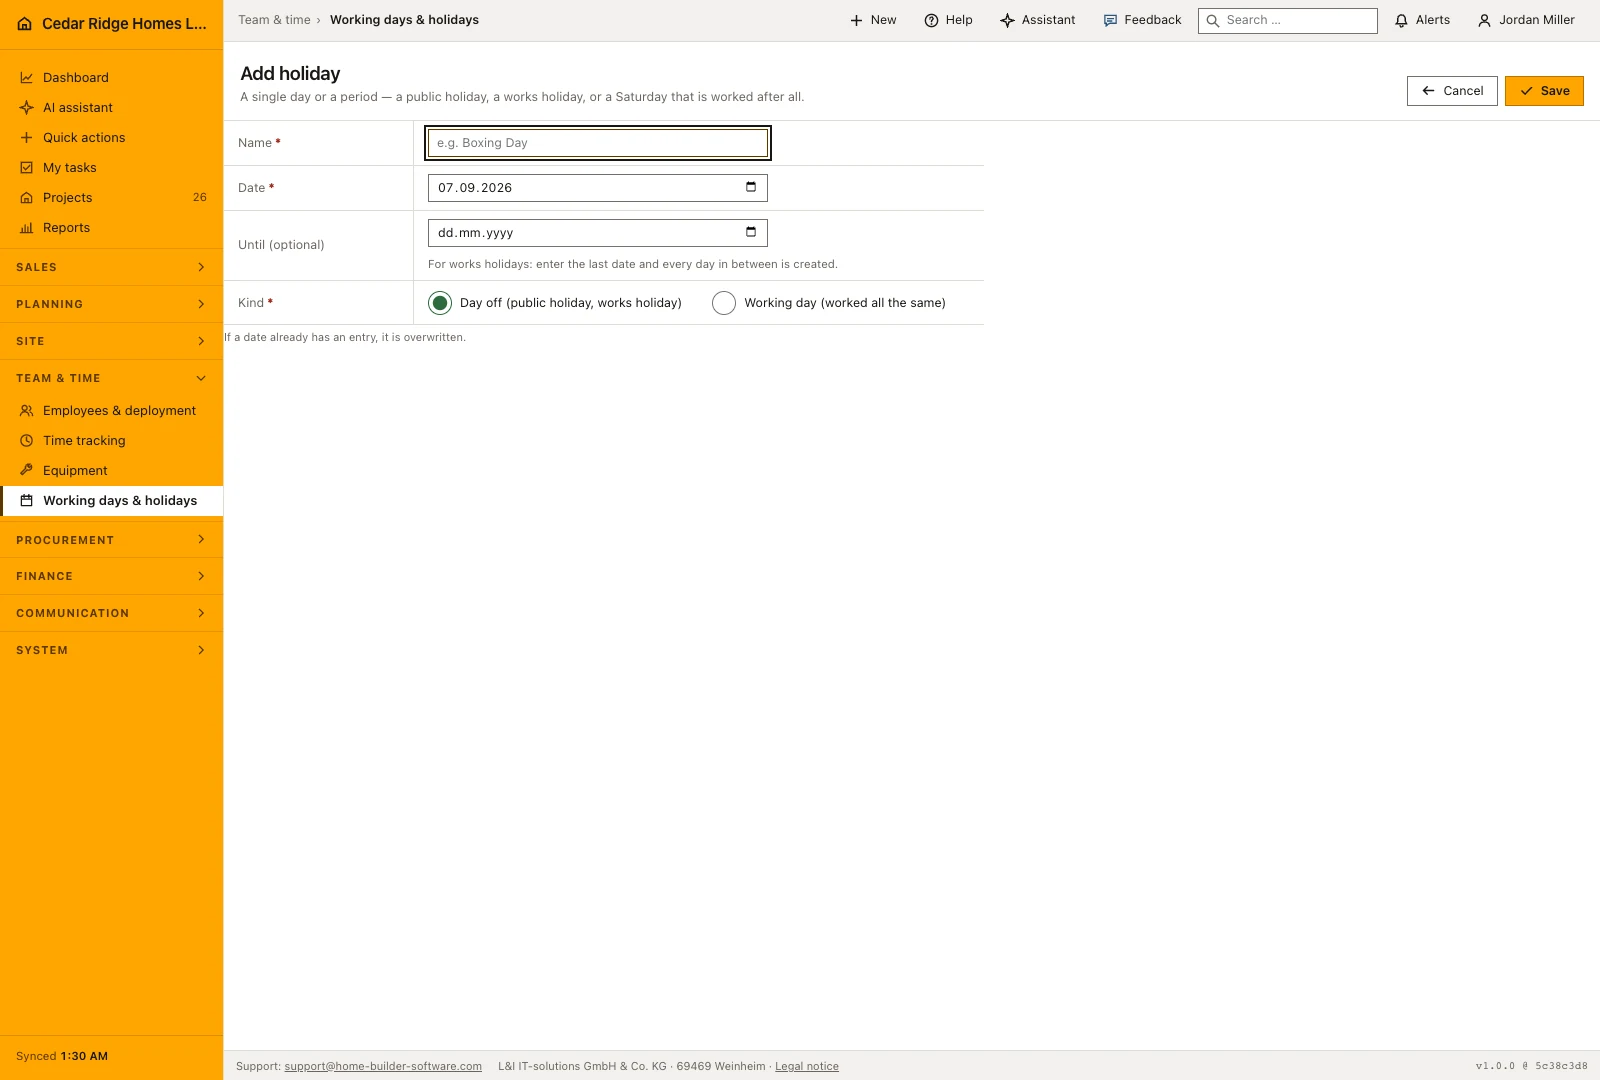Open the Legal notice link
The image size is (1600, 1080).
point(807,1066)
